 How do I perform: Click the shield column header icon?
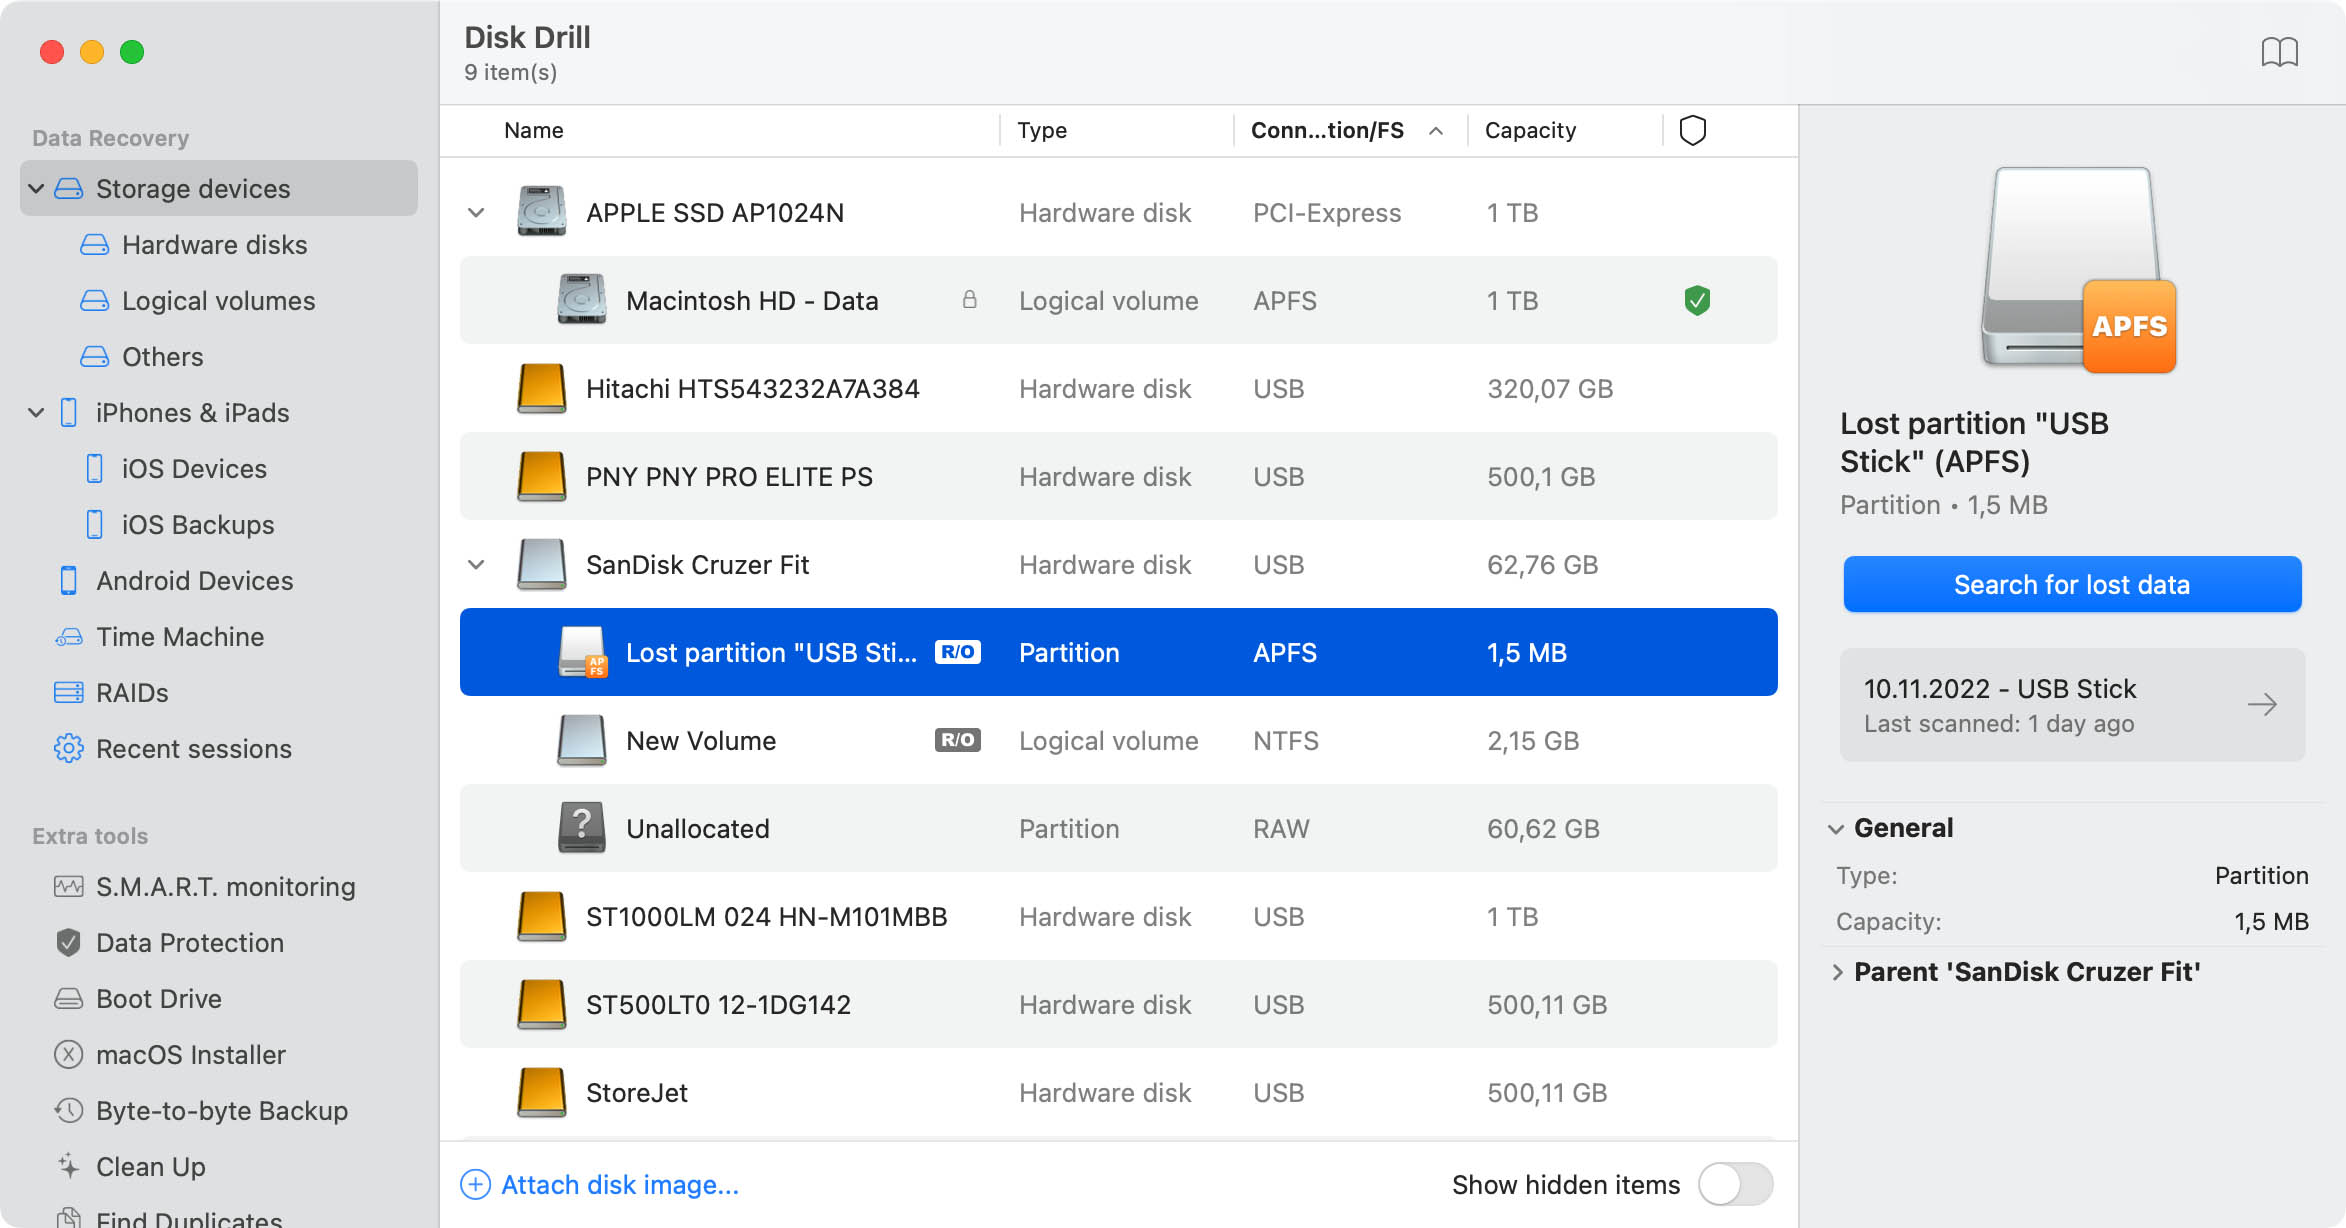[x=1692, y=130]
